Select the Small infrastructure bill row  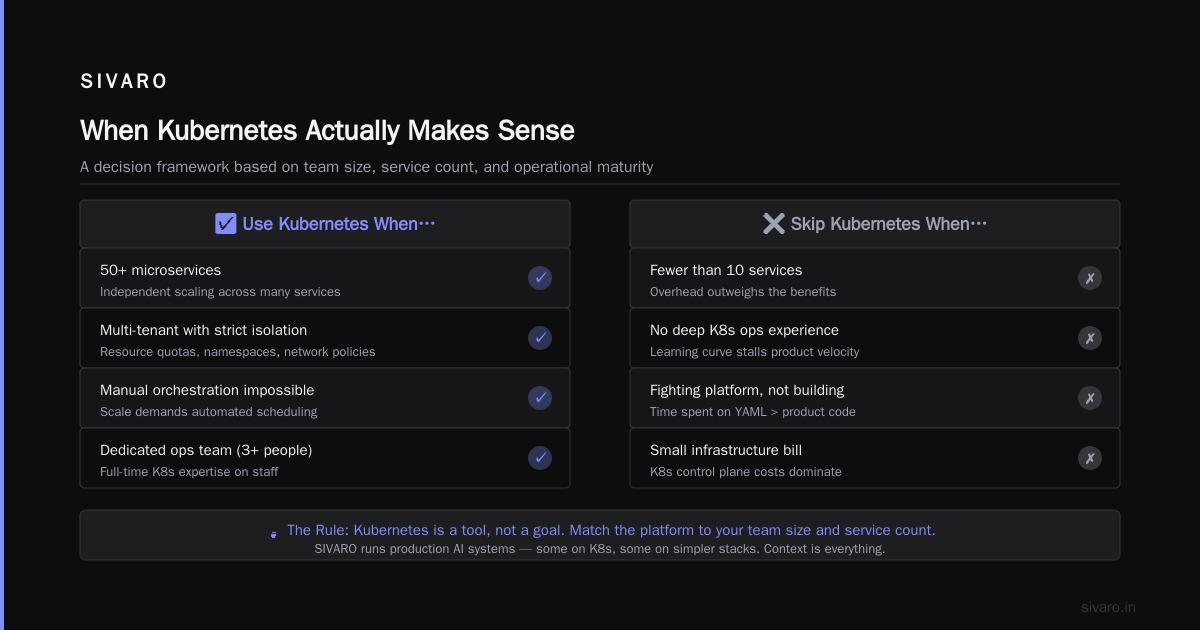(875, 458)
